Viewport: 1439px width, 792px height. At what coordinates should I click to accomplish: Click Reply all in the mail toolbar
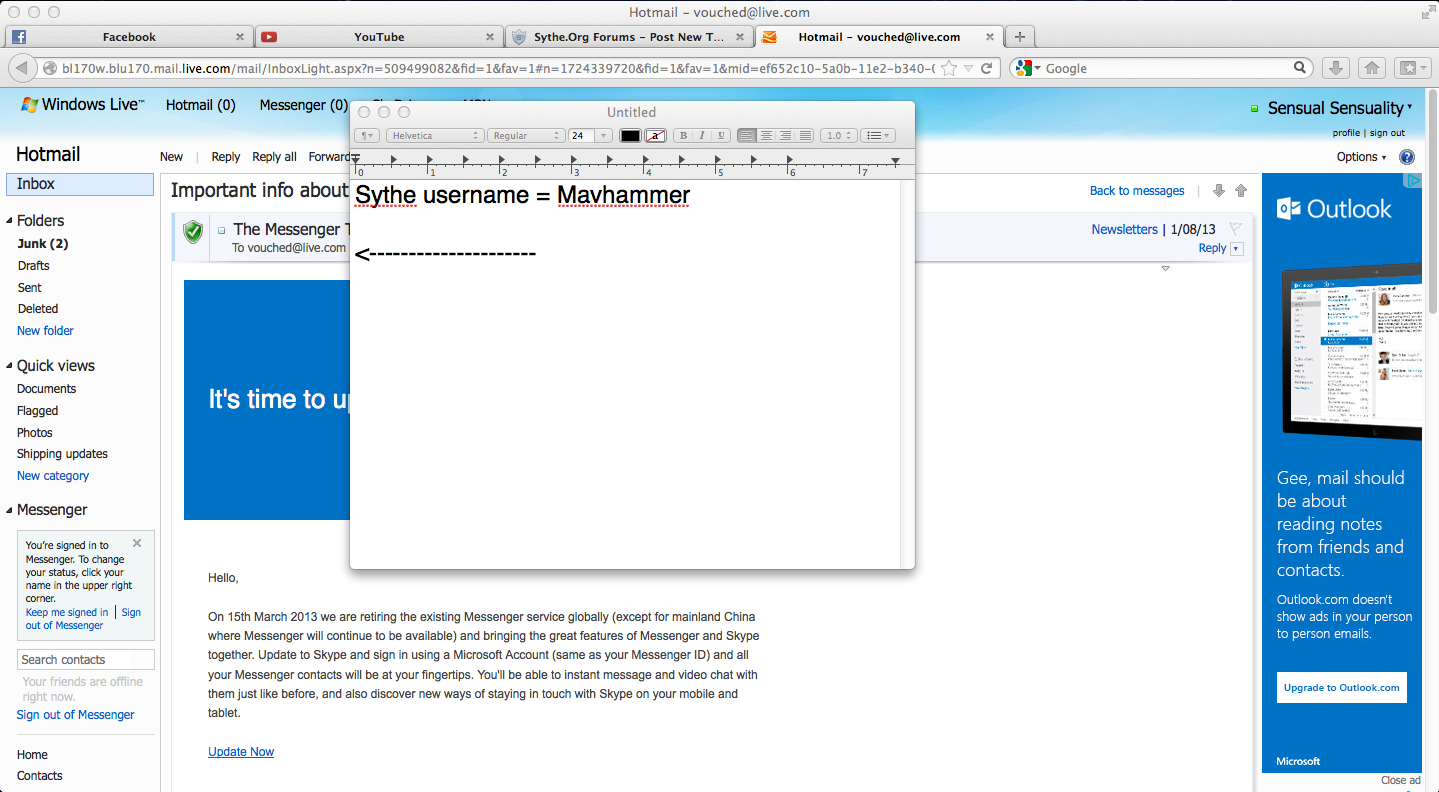click(x=274, y=157)
